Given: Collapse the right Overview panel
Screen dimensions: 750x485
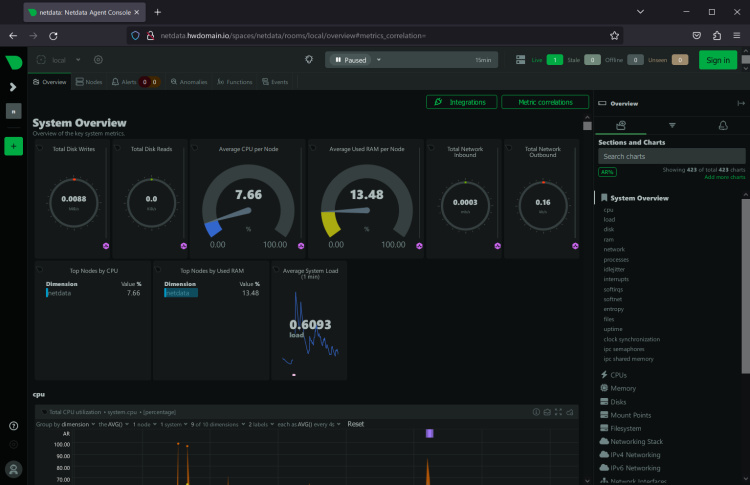Looking at the screenshot, I should (740, 103).
